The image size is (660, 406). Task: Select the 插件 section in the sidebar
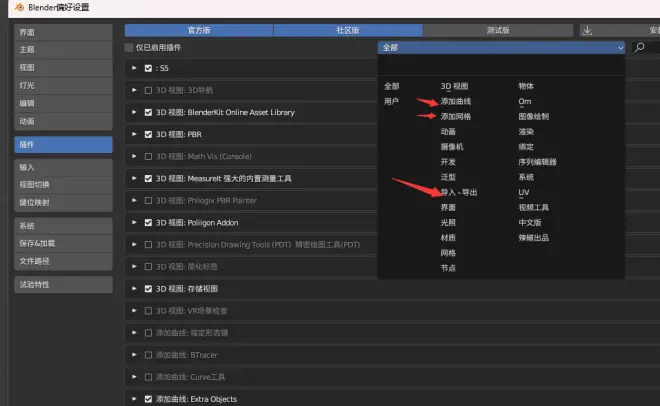pyautogui.click(x=64, y=145)
